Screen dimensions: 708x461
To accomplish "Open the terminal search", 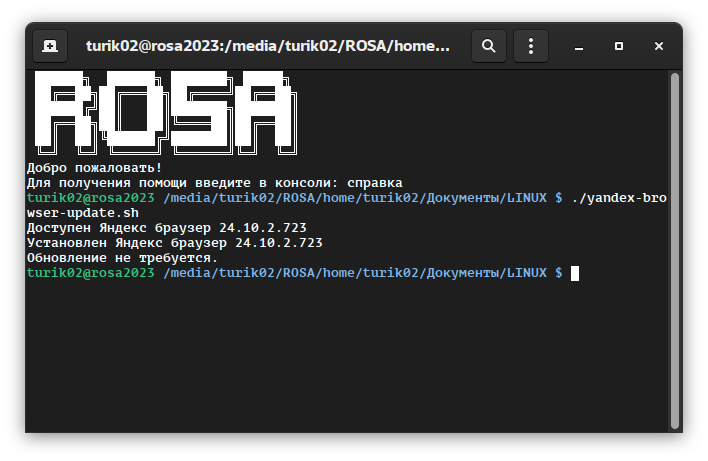I will click(489, 46).
